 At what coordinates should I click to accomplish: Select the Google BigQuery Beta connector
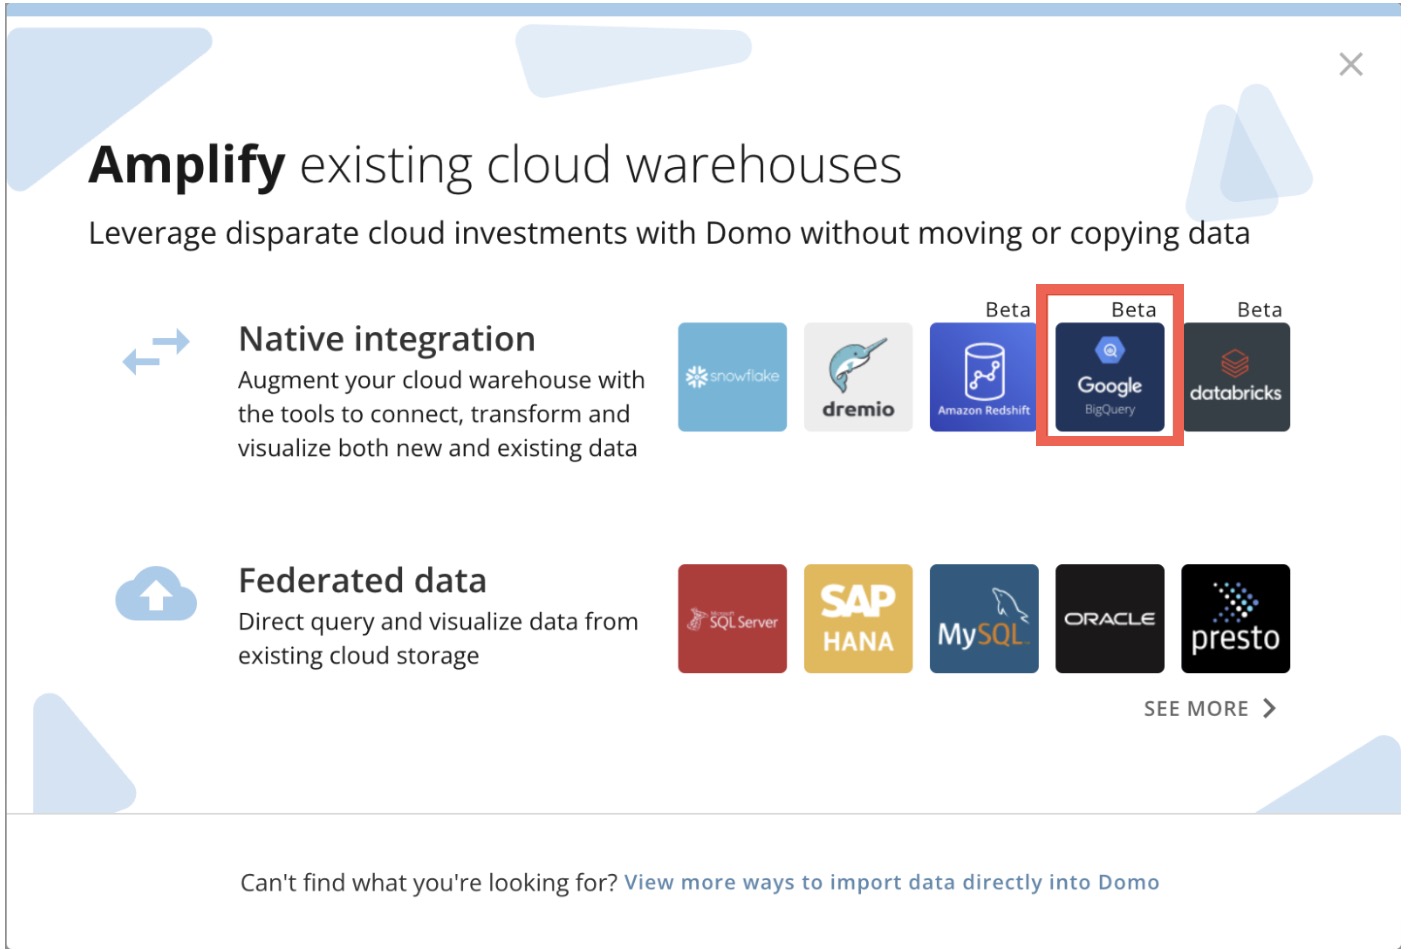click(x=1110, y=376)
